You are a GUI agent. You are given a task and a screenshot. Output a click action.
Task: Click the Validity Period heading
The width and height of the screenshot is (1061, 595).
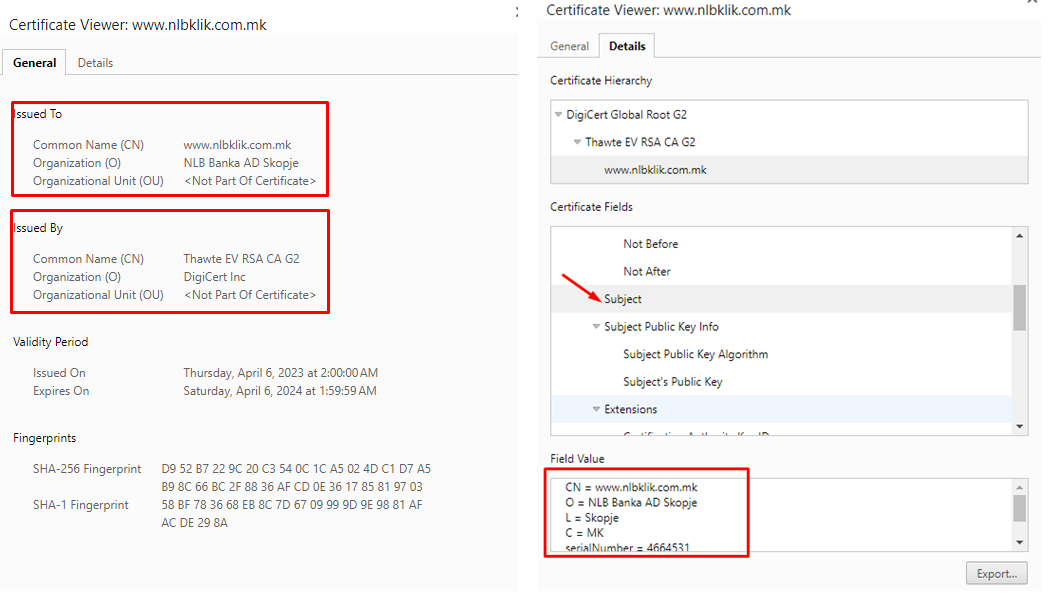pyautogui.click(x=51, y=342)
